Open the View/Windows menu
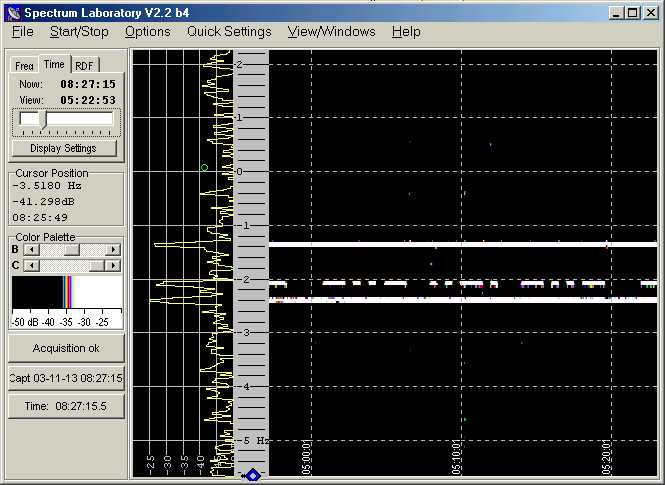The height and width of the screenshot is (485, 665). [331, 32]
